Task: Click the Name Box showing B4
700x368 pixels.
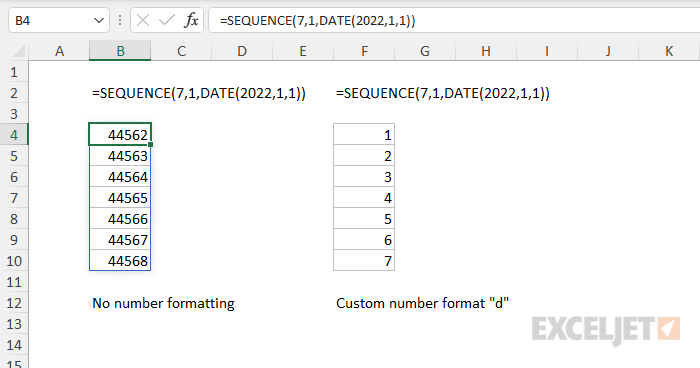Action: tap(58, 21)
